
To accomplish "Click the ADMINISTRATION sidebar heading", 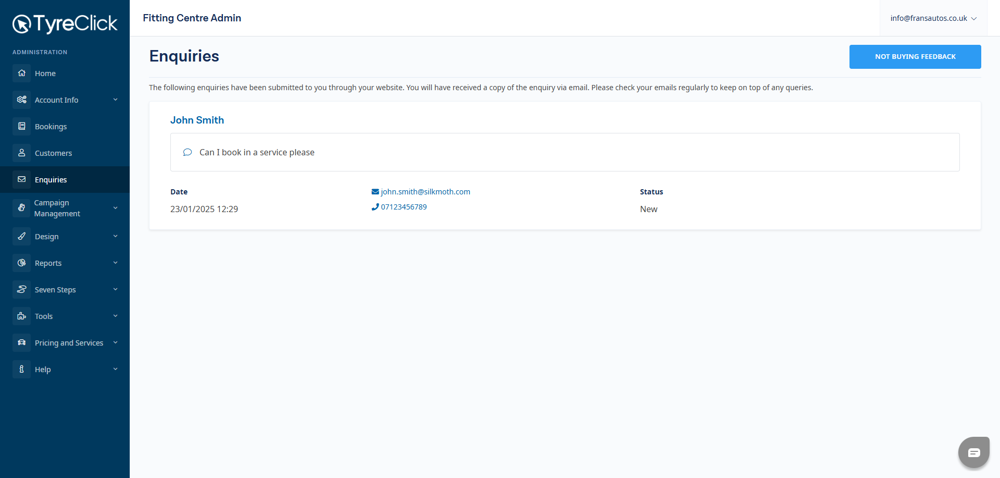I will click(40, 52).
